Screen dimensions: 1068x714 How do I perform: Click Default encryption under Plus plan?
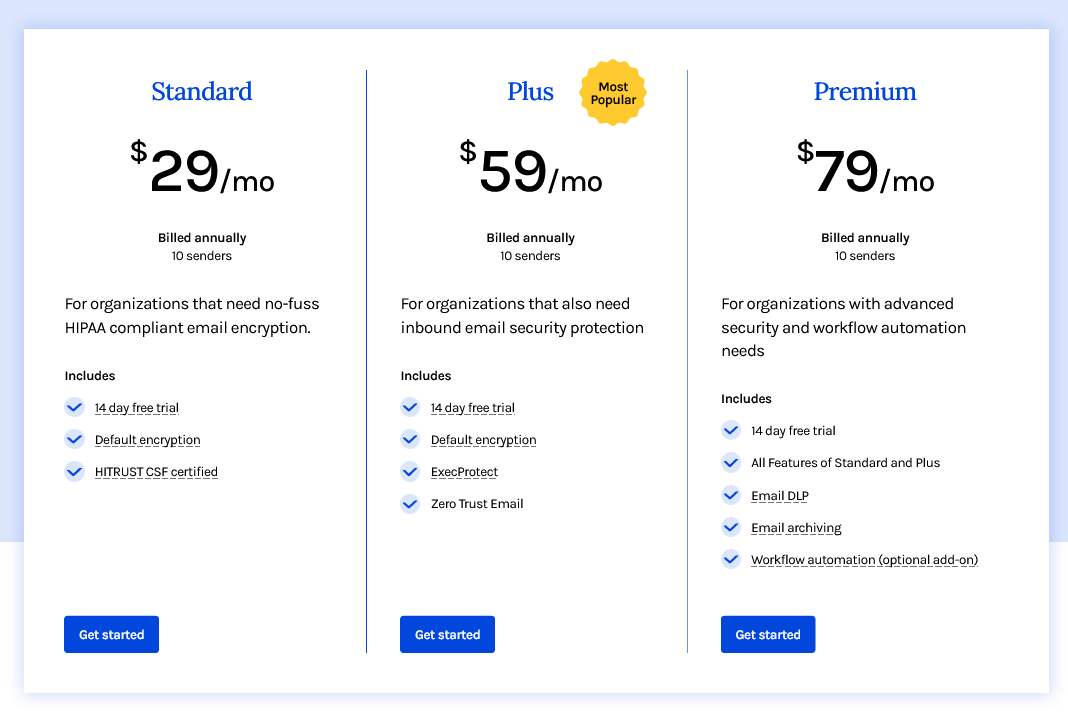coord(483,440)
